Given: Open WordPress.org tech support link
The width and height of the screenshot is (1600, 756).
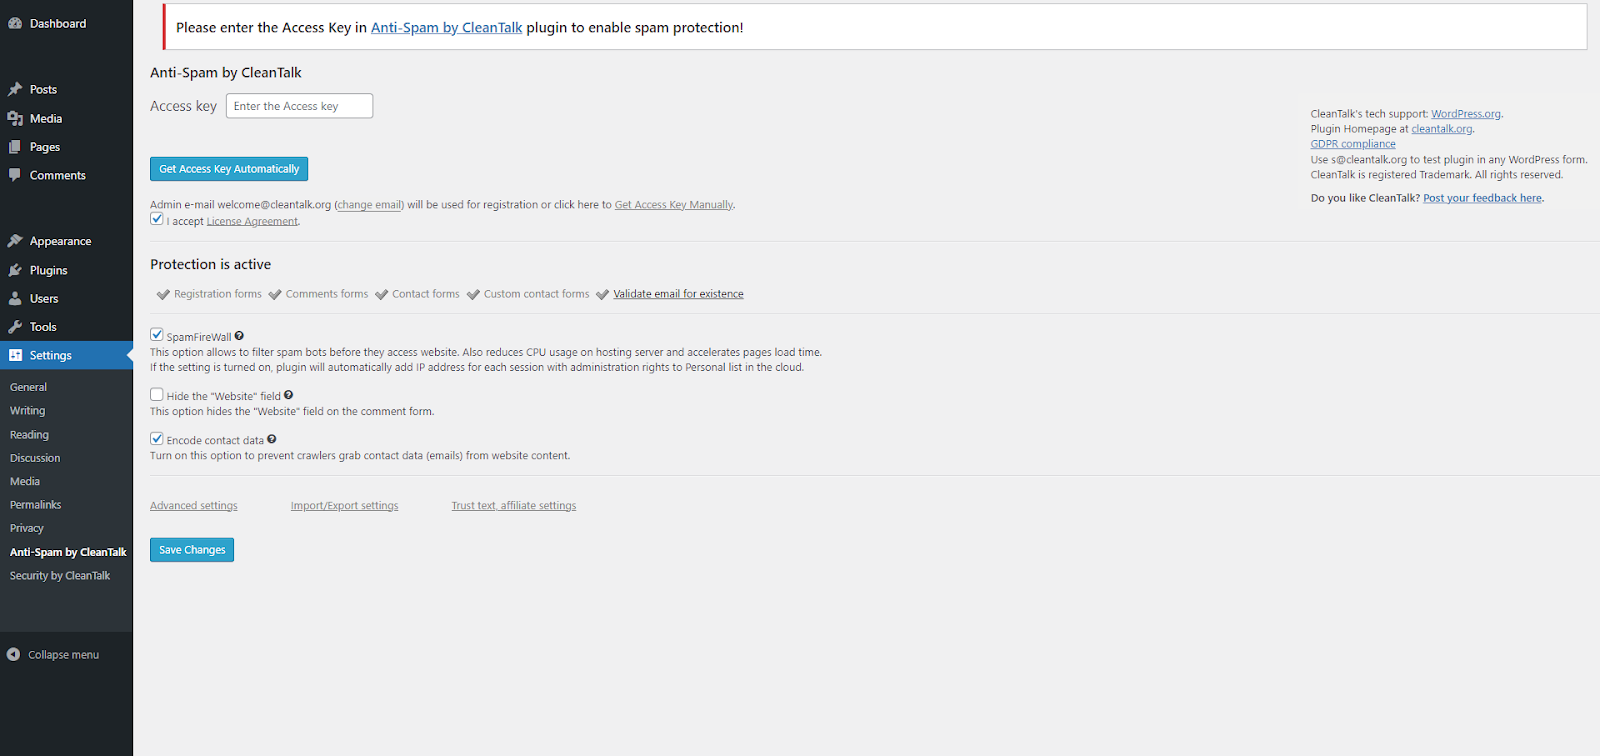Looking at the screenshot, I should click(x=1465, y=114).
